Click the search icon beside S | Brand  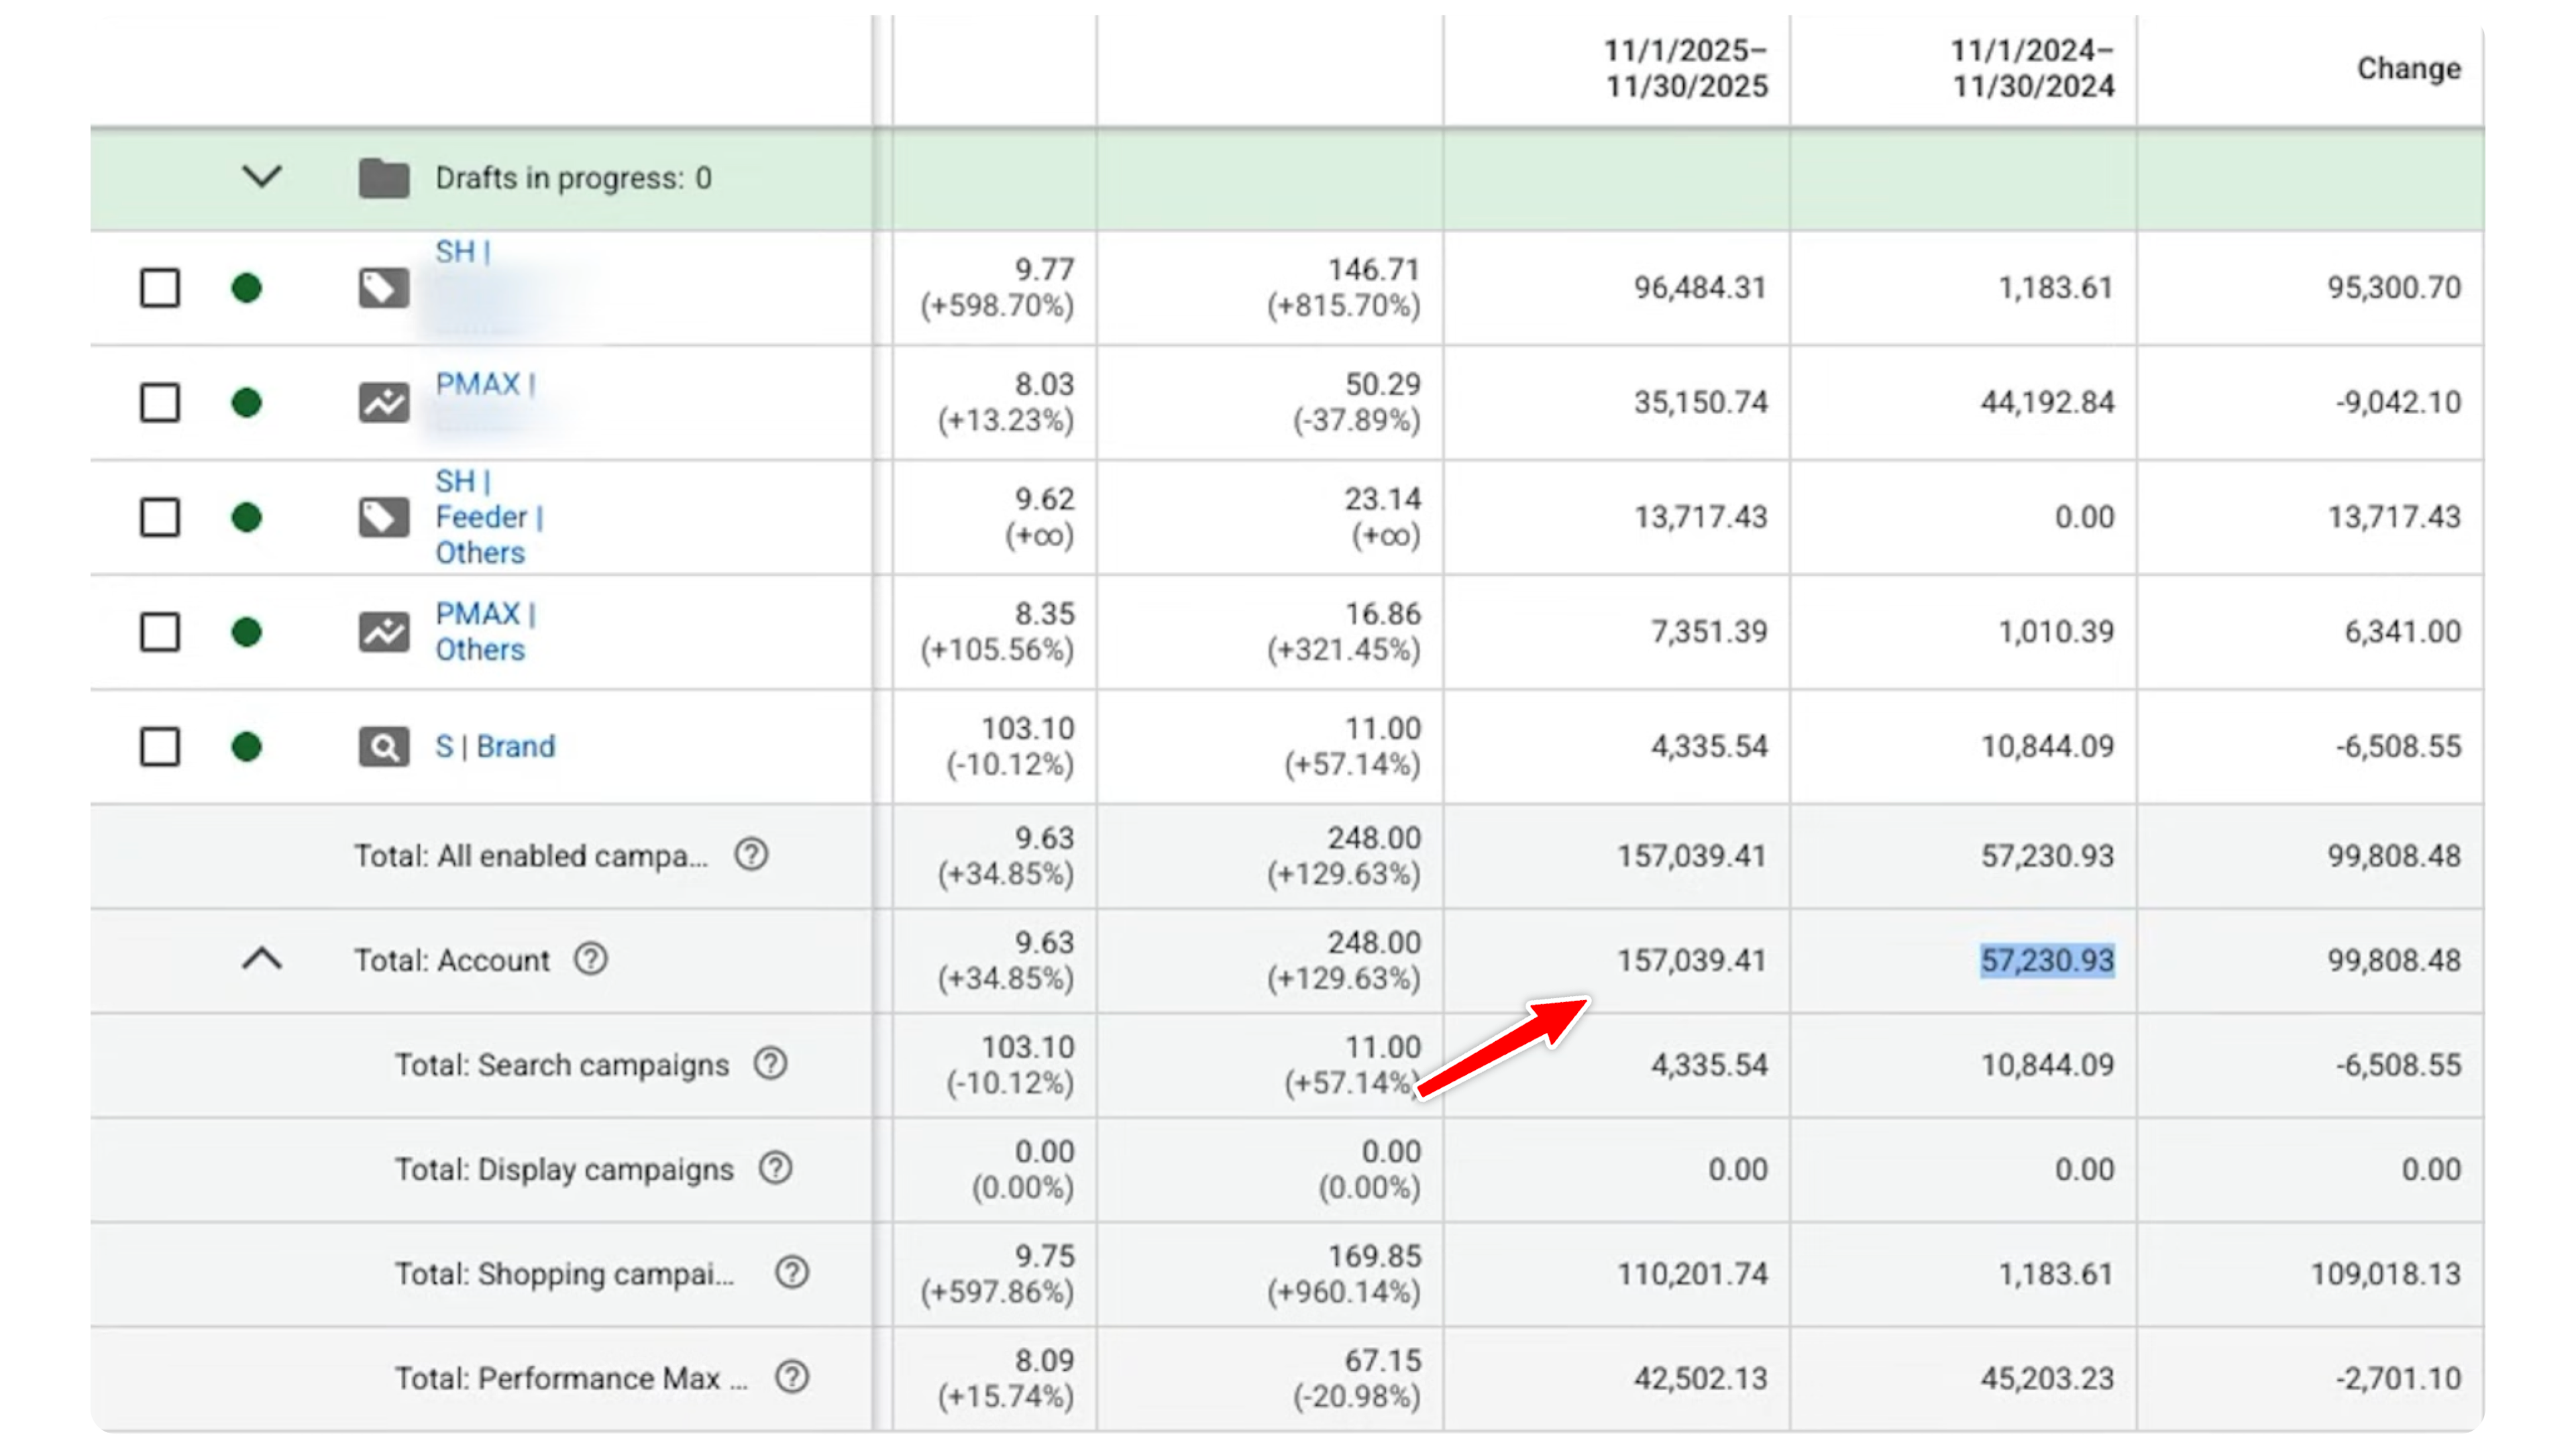384,746
